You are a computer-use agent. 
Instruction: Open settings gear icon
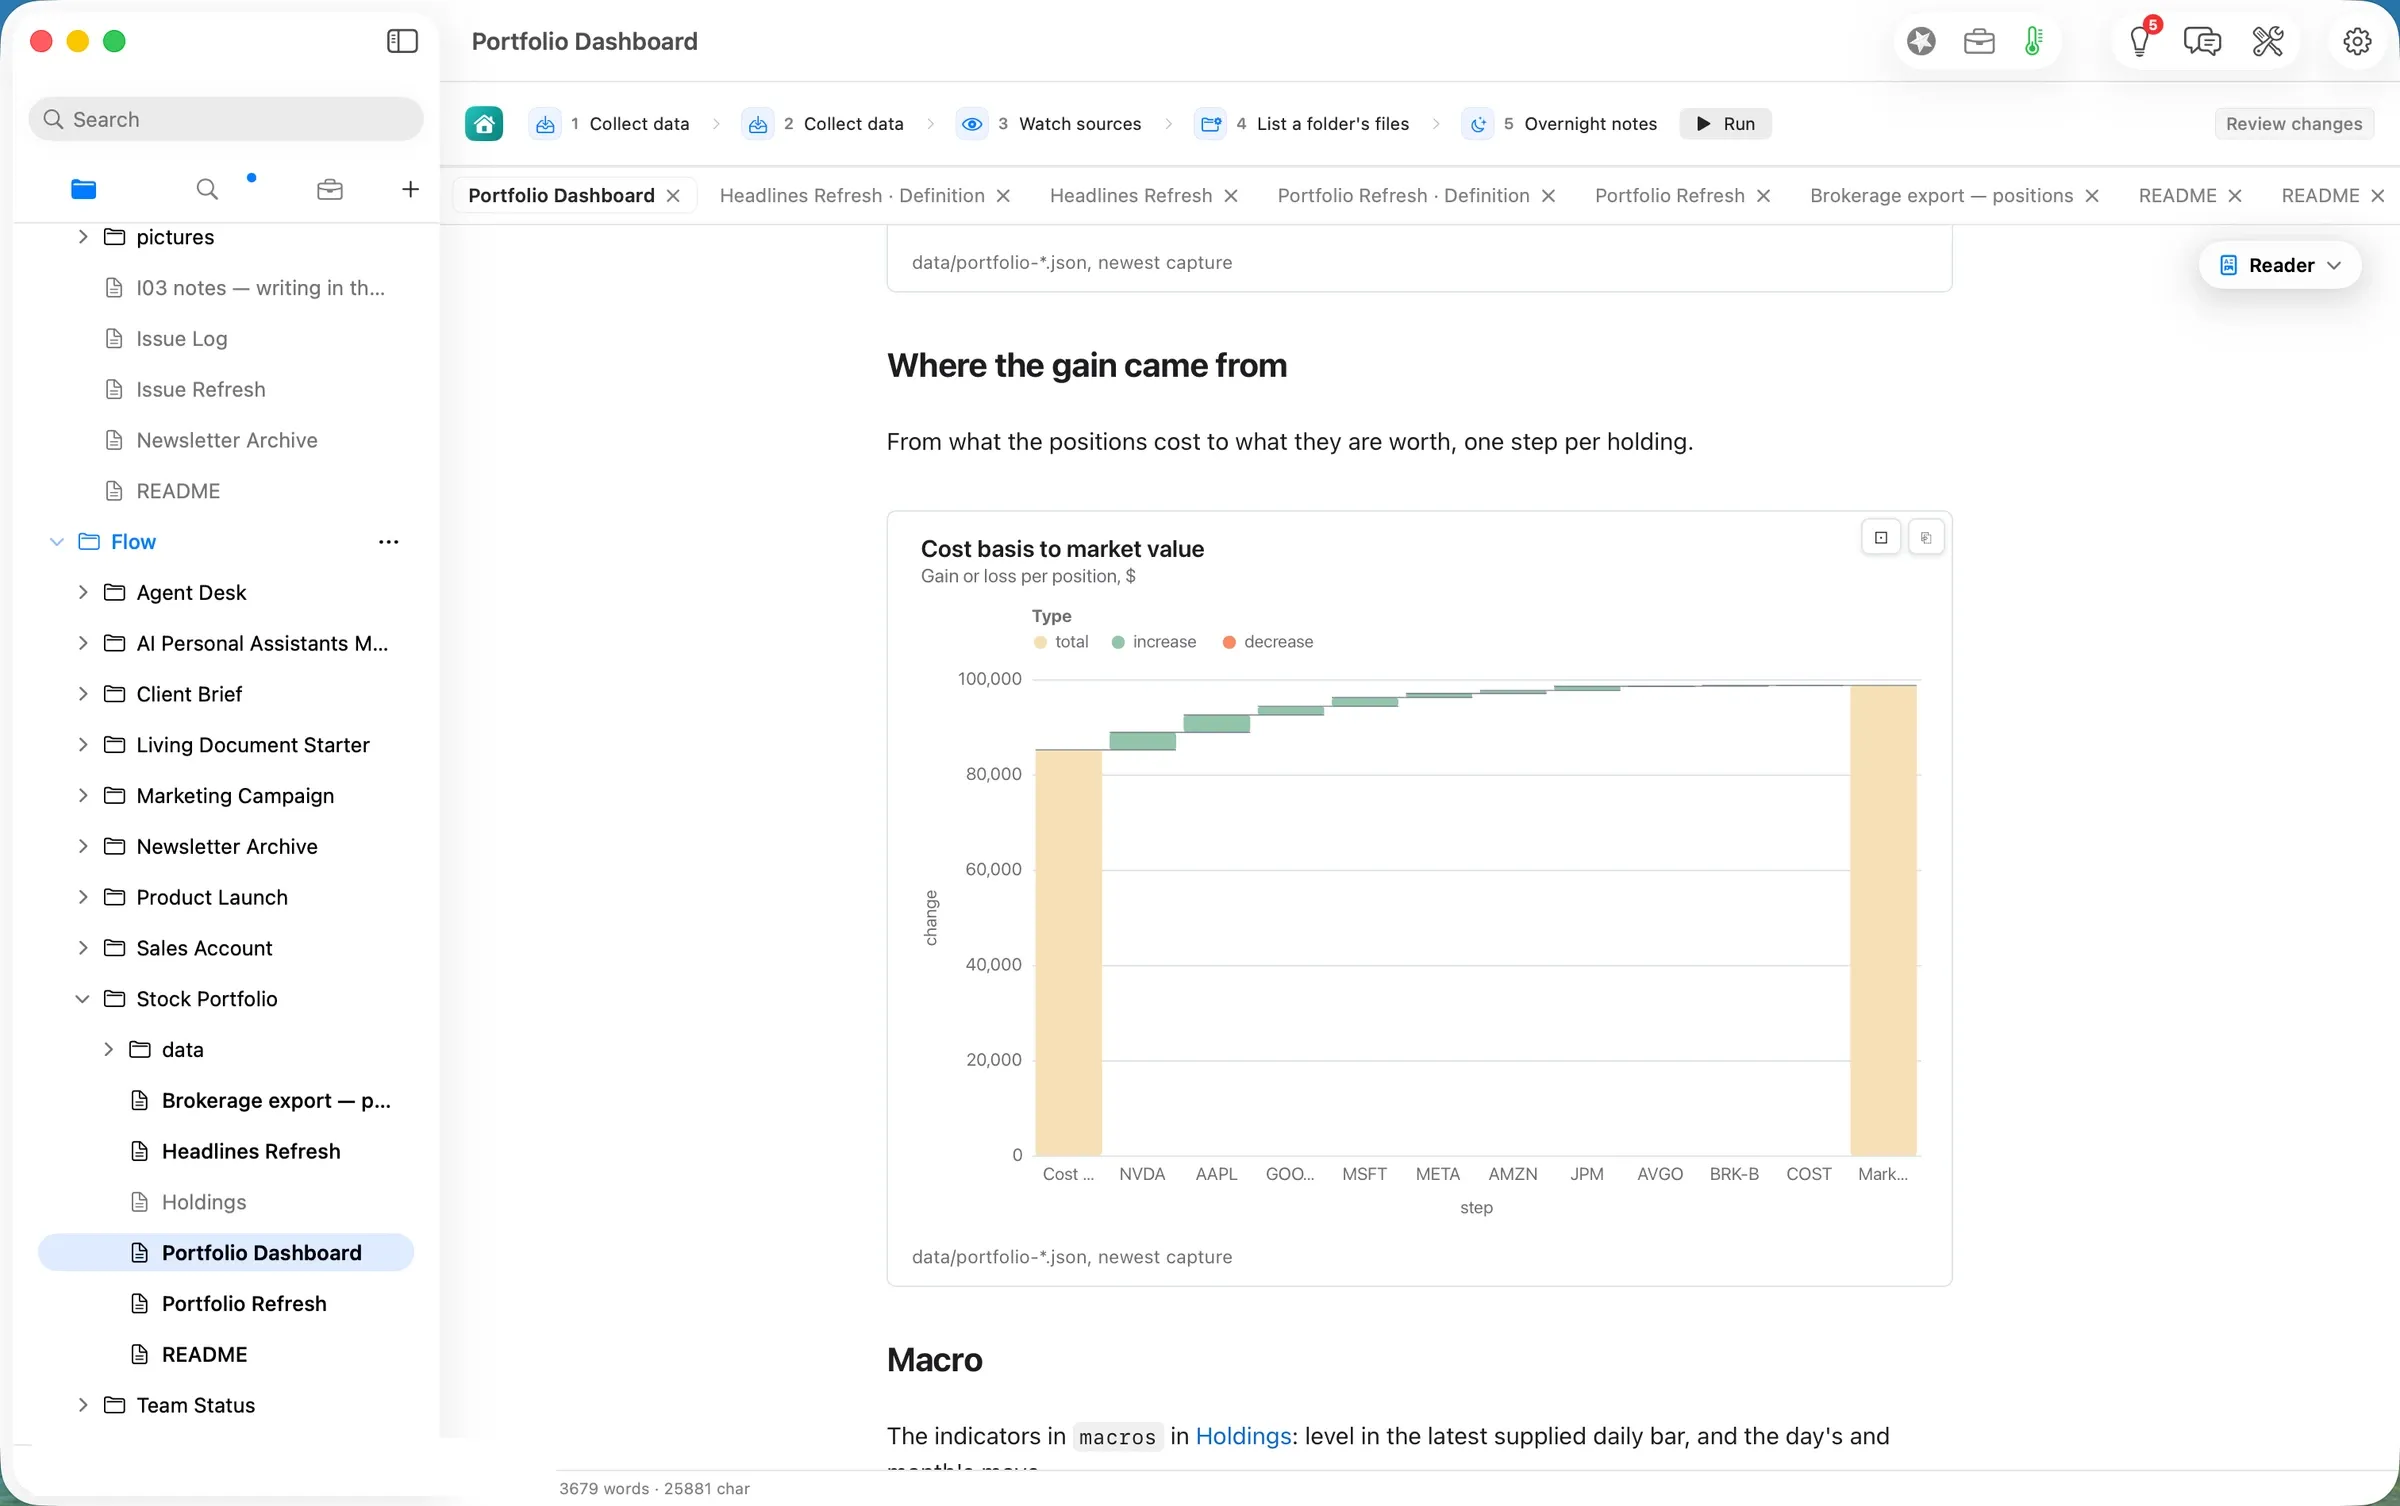click(2357, 41)
